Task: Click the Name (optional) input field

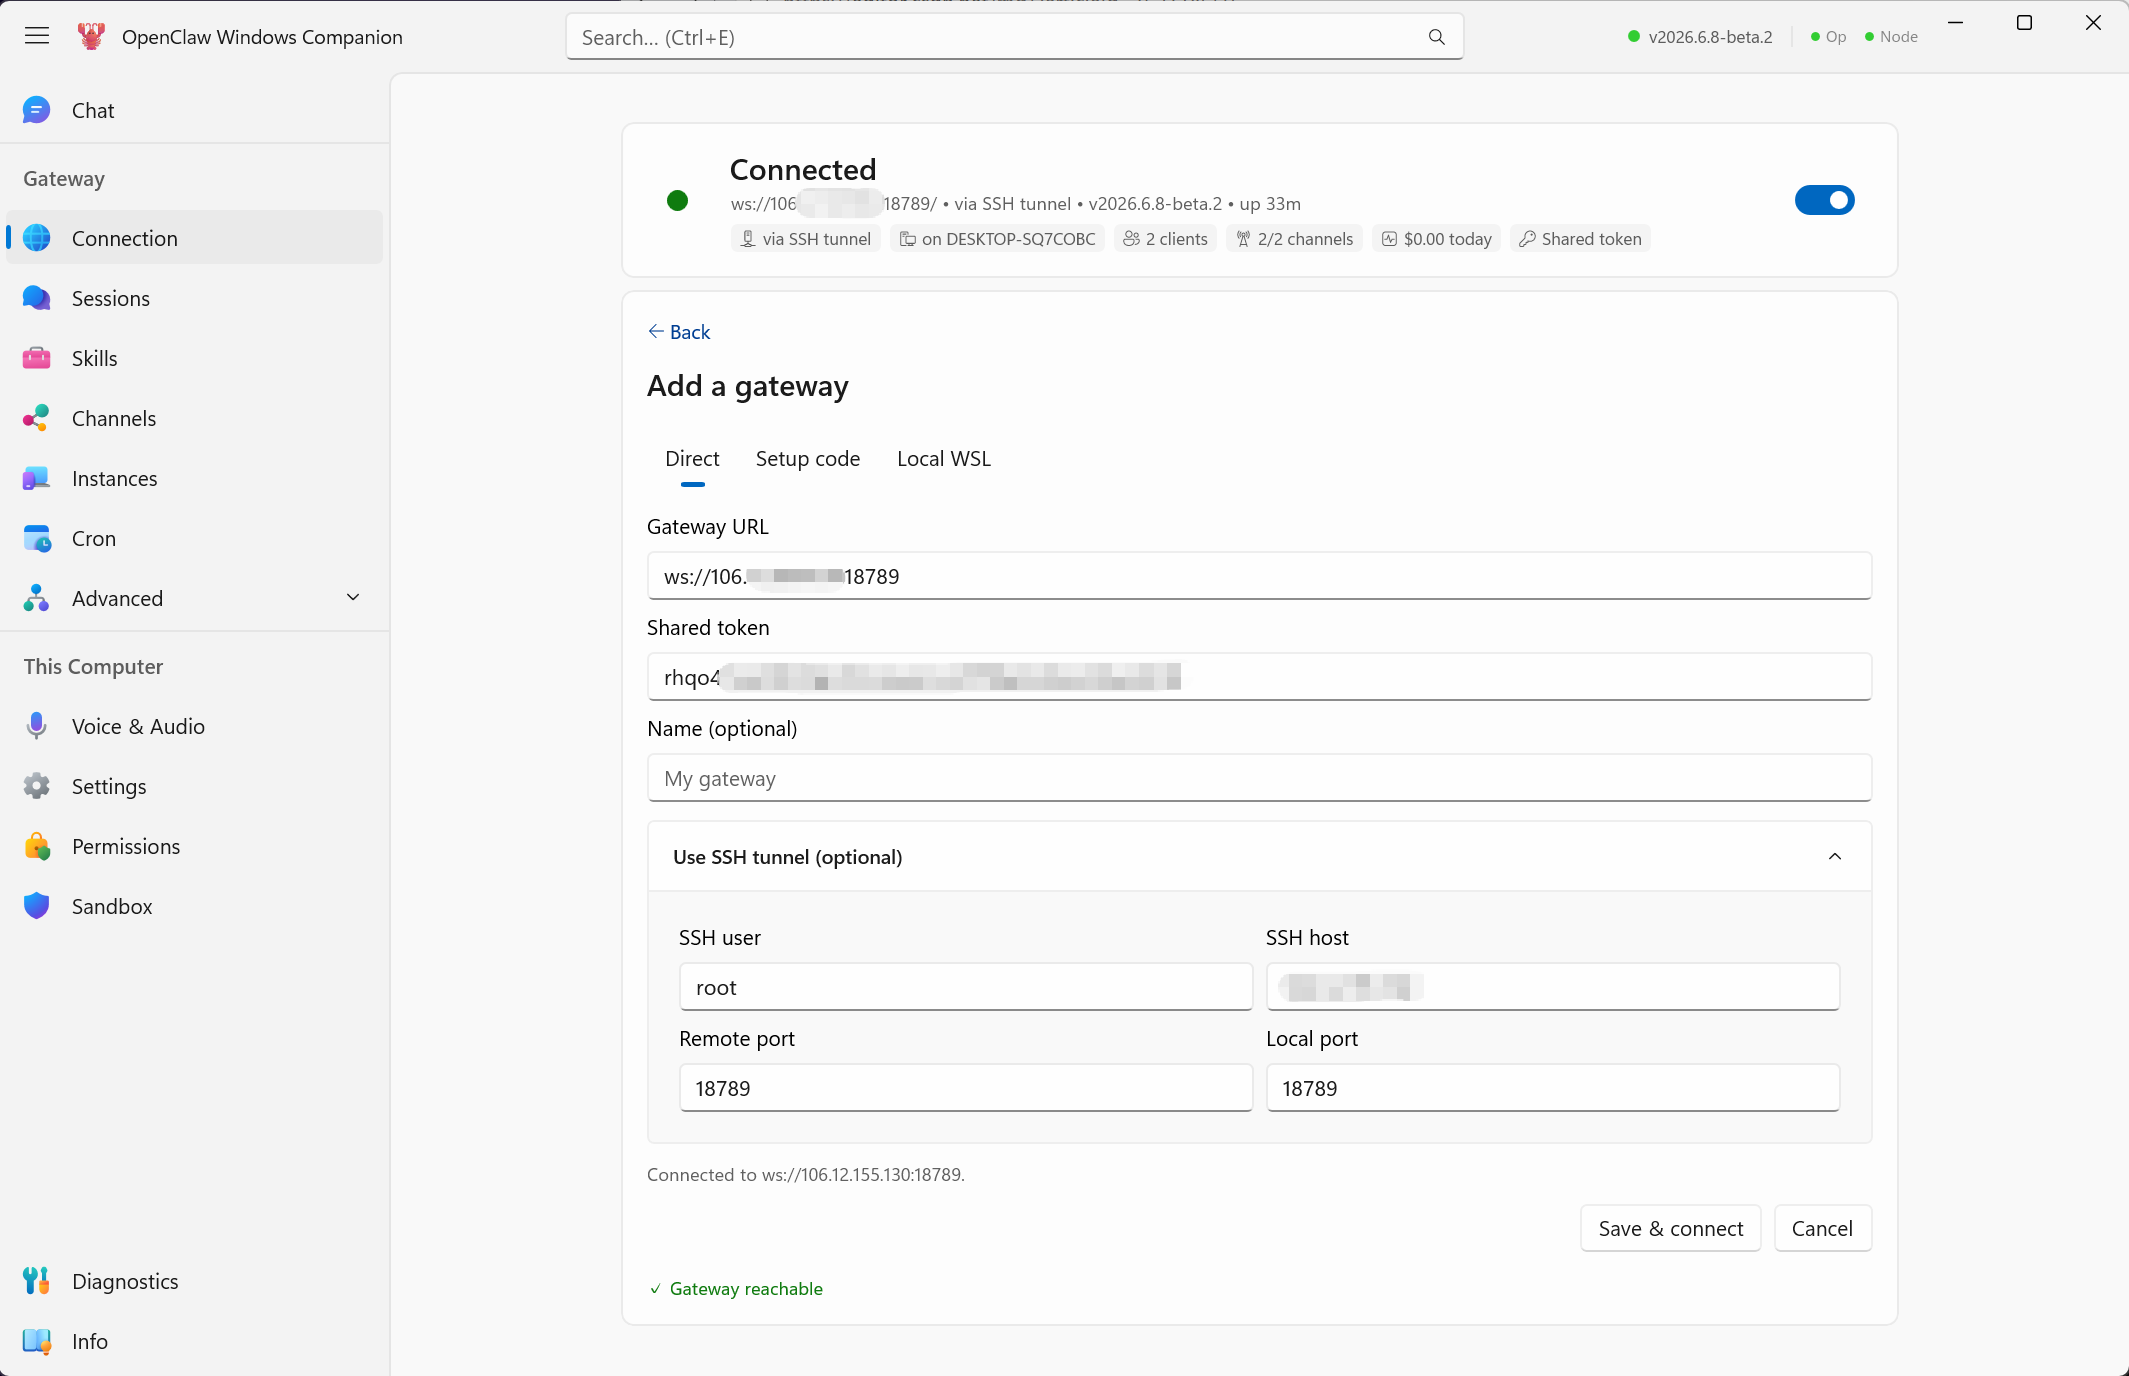Action: pyautogui.click(x=1259, y=778)
